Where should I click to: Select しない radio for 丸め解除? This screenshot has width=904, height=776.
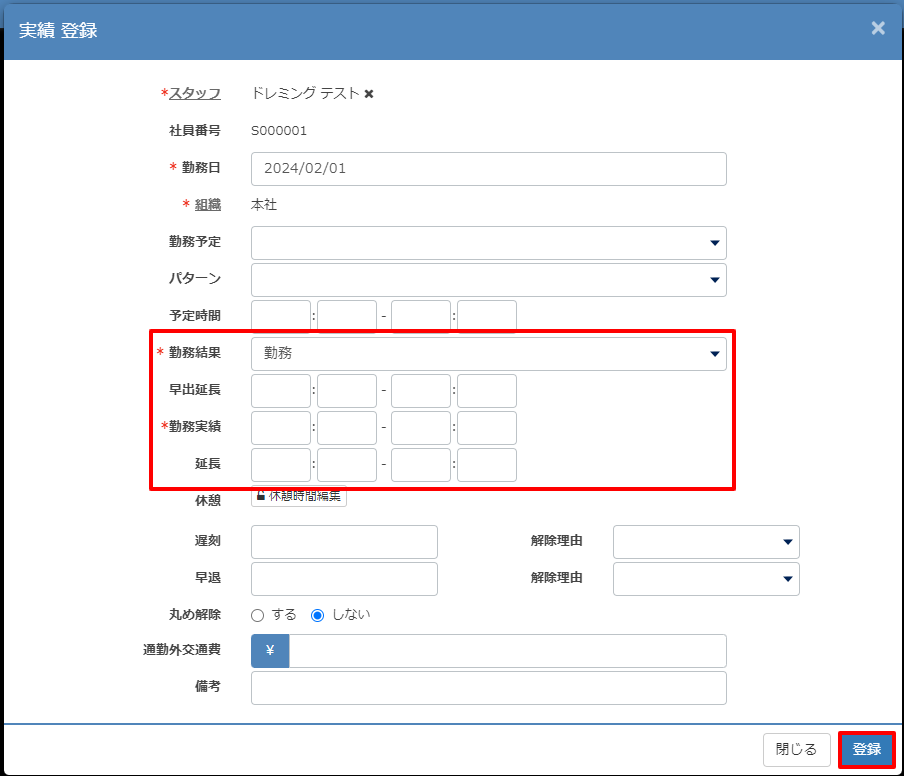[x=318, y=615]
